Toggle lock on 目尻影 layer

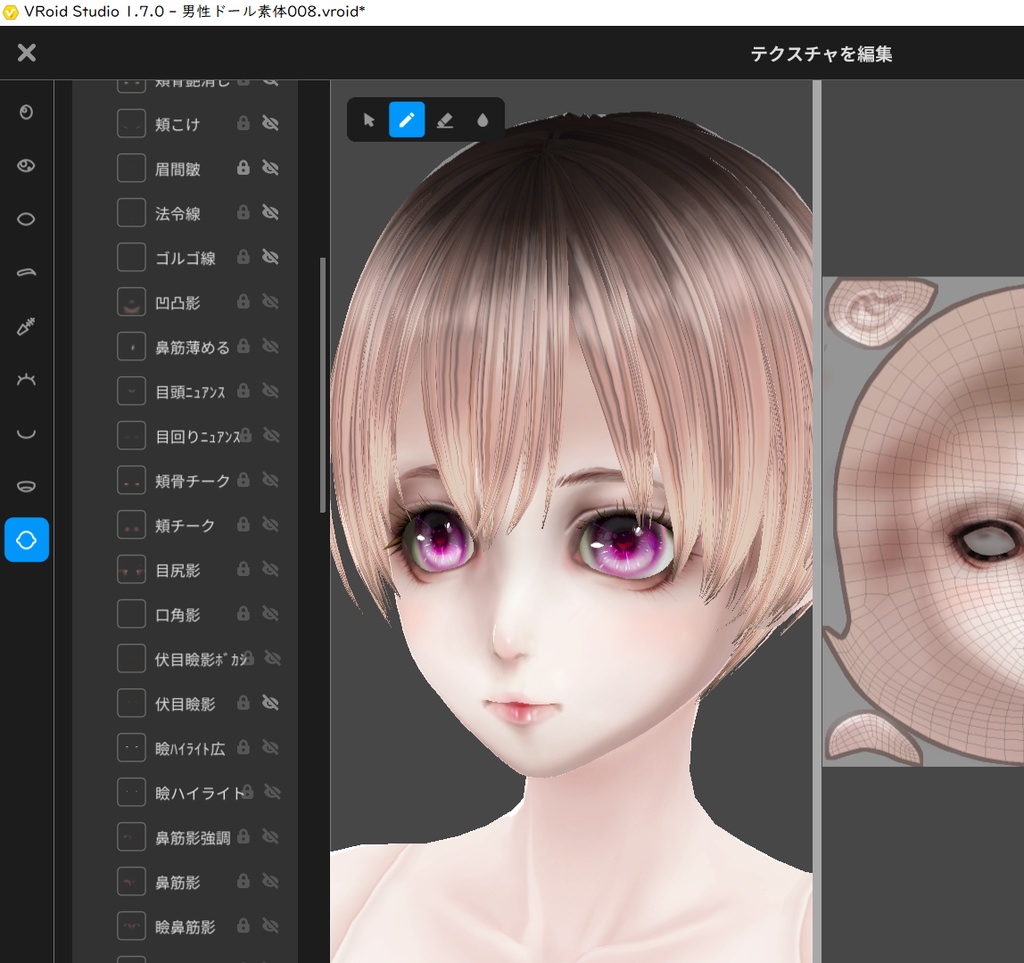pyautogui.click(x=243, y=569)
